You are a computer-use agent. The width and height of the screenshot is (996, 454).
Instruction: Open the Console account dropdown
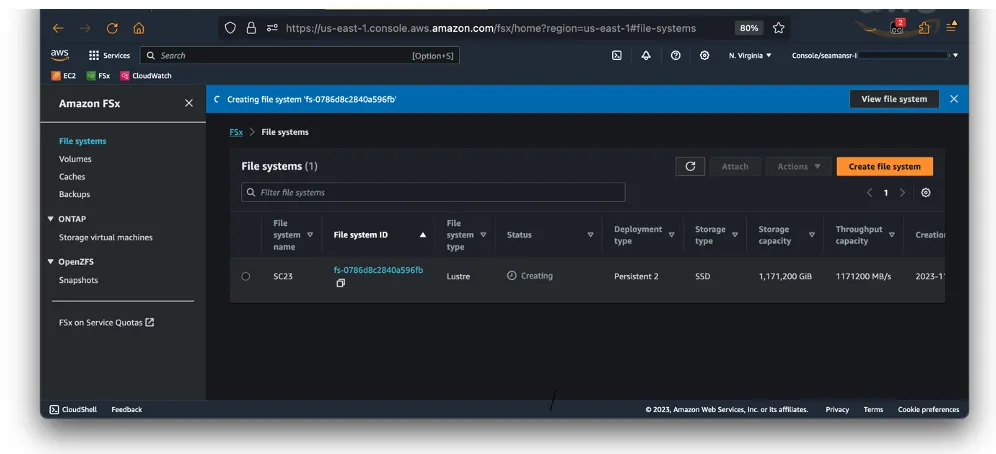[x=875, y=55]
